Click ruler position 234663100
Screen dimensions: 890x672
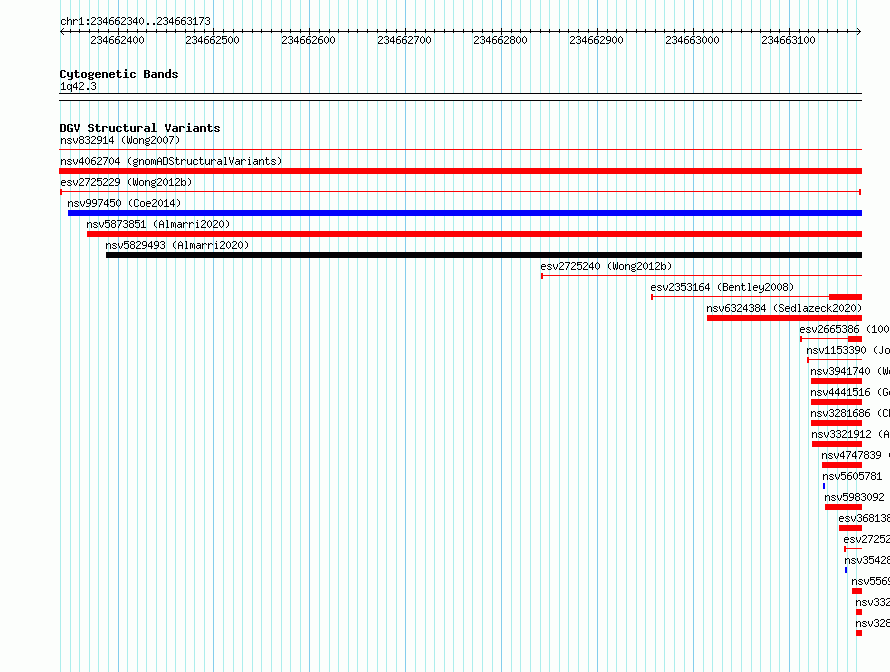click(x=788, y=40)
